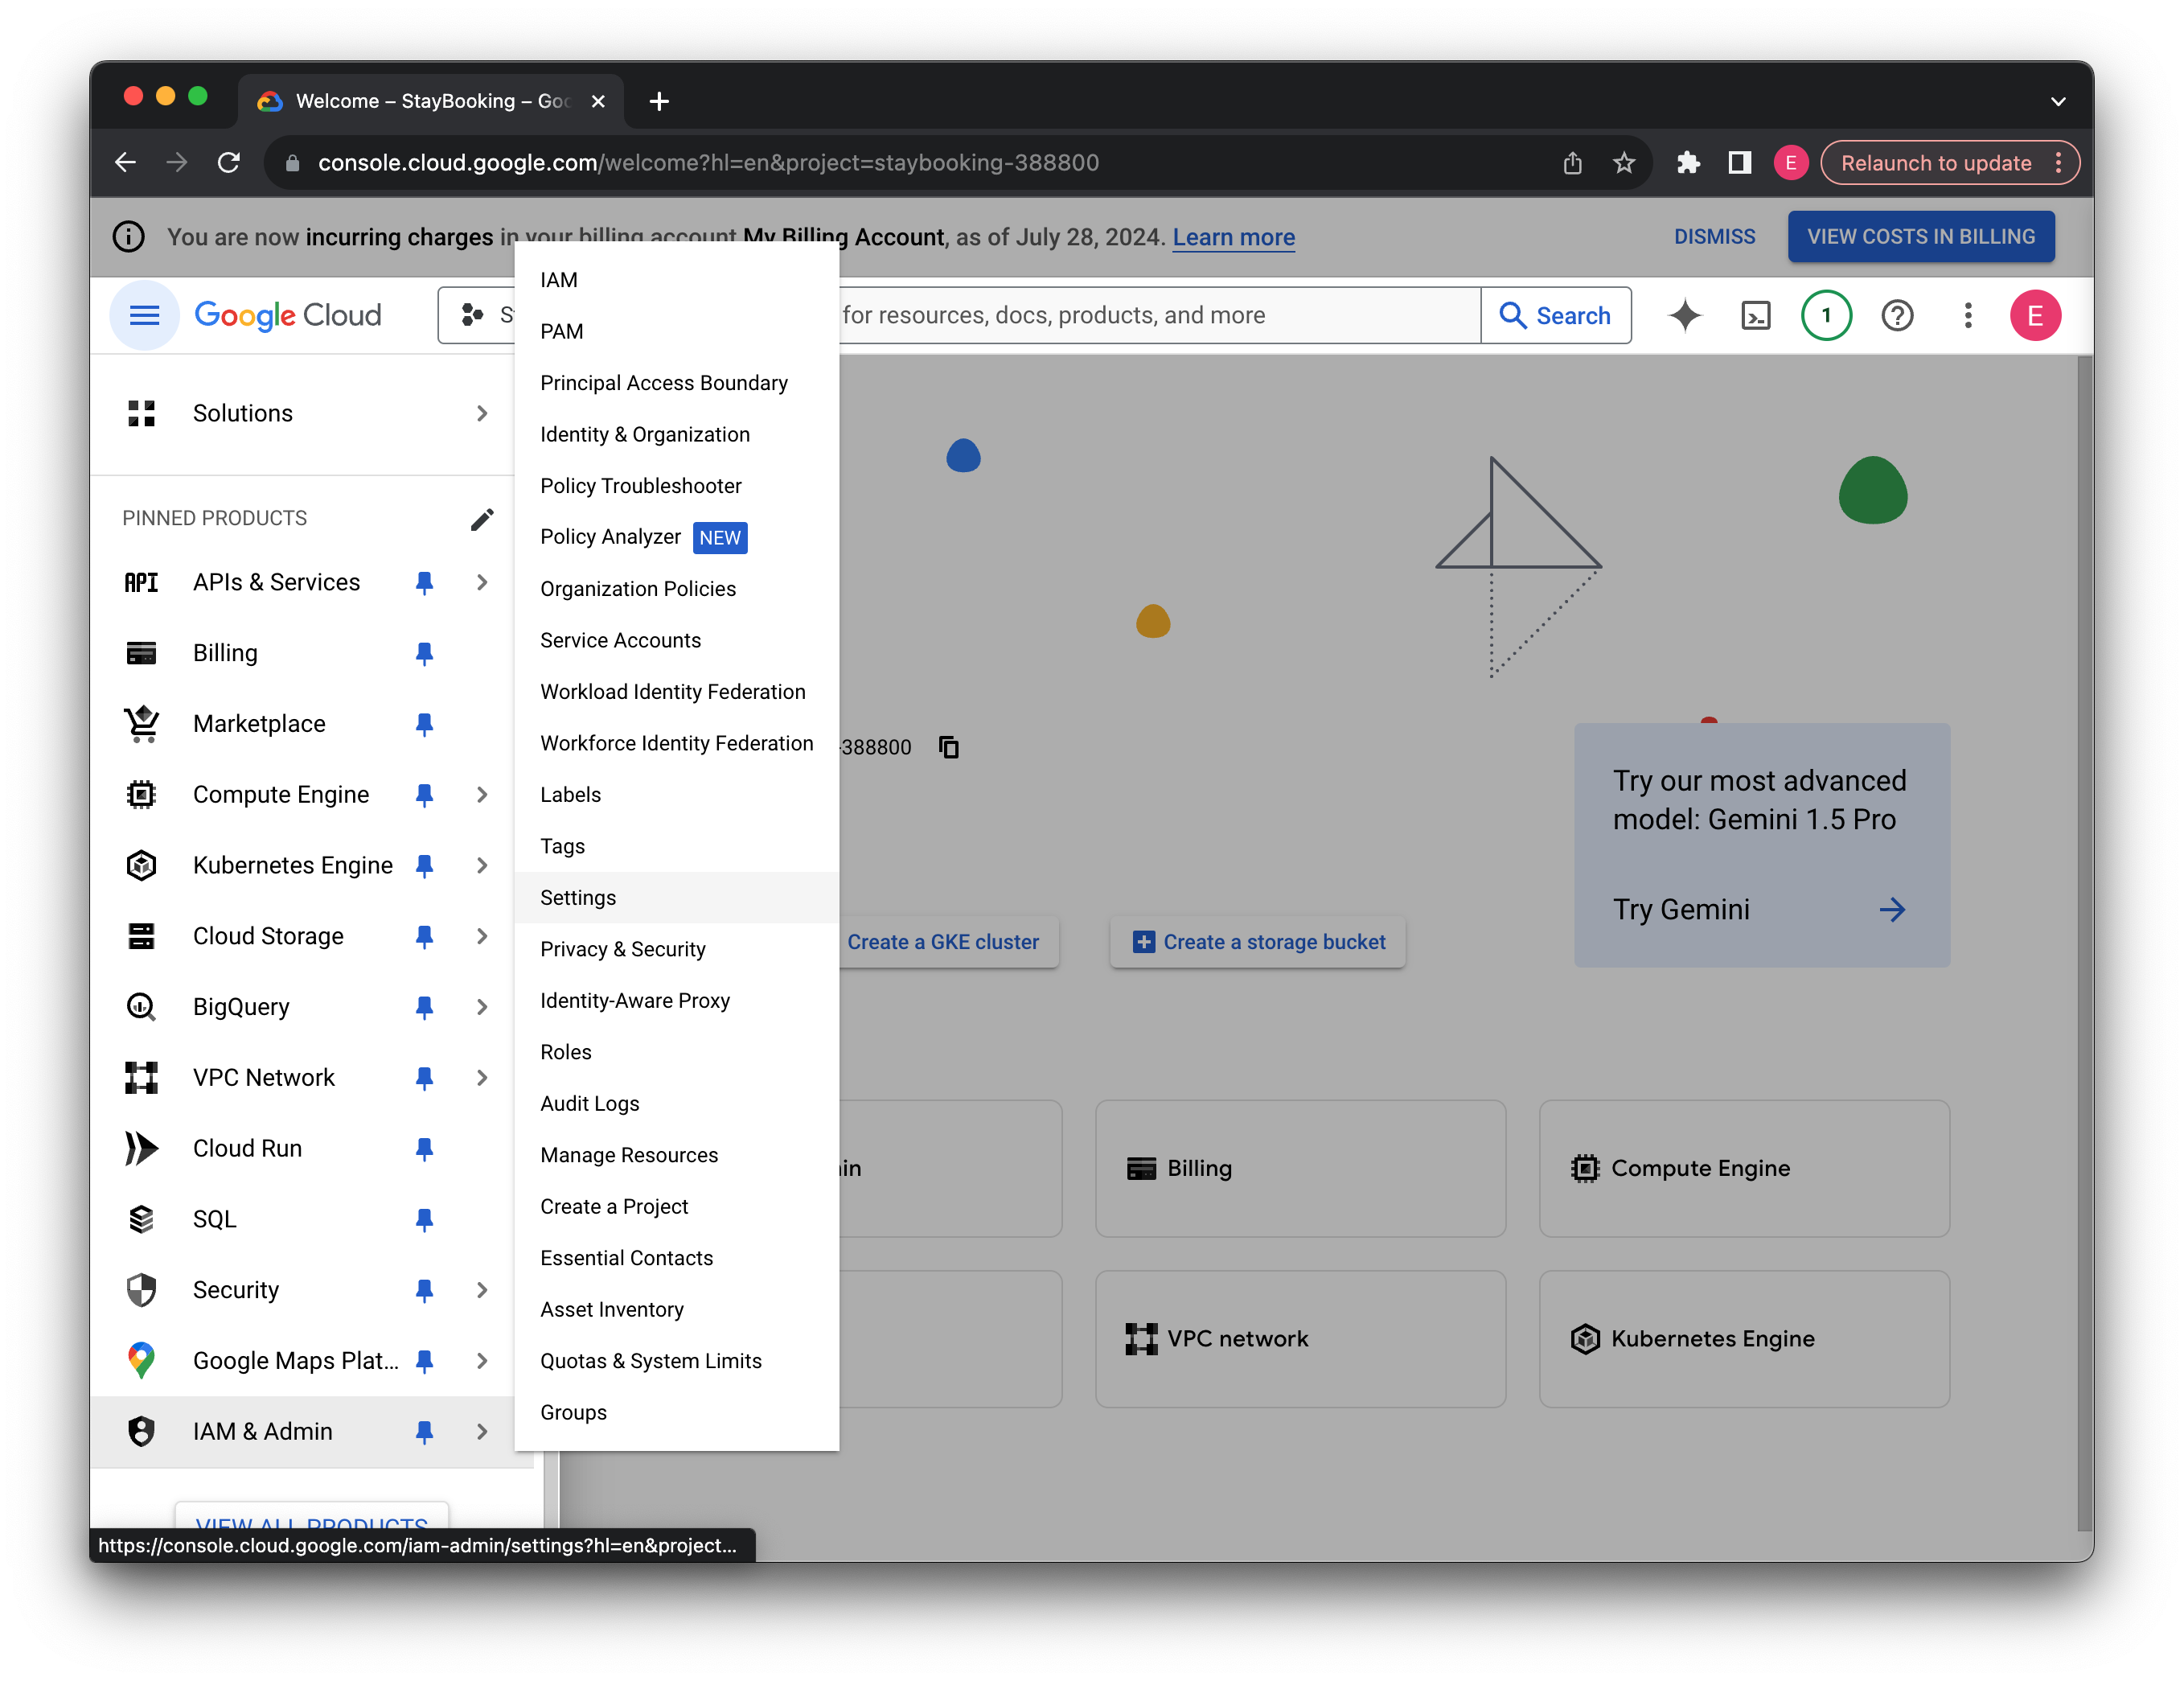Click the Settings option in dropdown

click(577, 897)
